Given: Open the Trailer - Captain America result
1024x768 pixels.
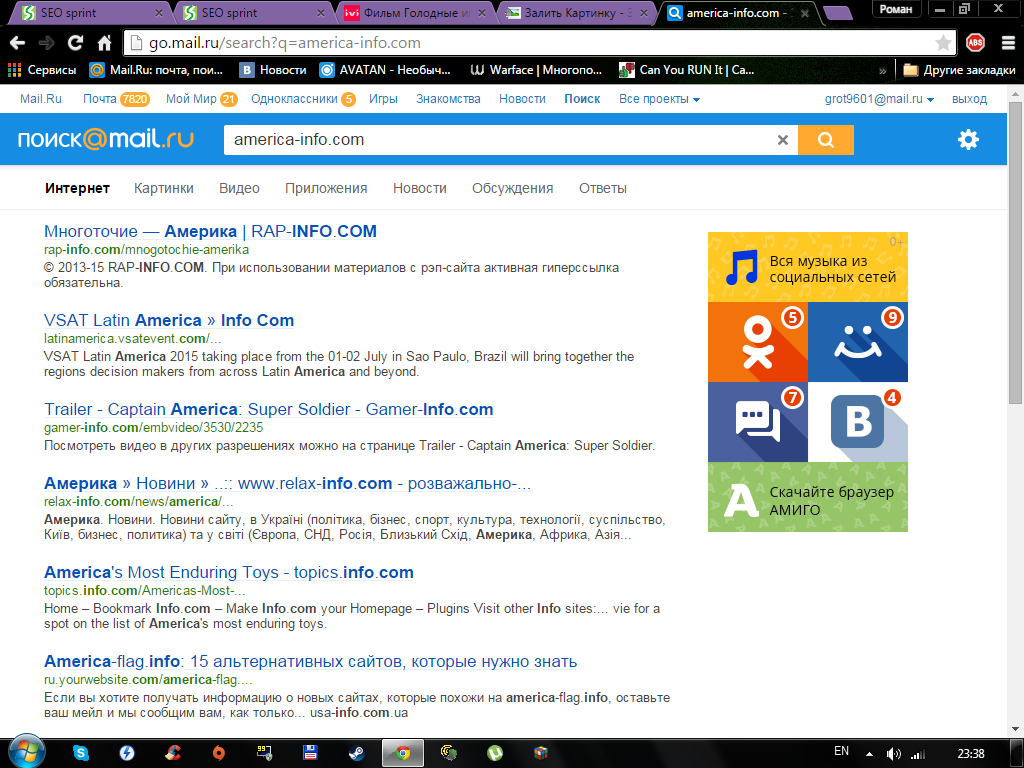Looking at the screenshot, I should (x=268, y=409).
